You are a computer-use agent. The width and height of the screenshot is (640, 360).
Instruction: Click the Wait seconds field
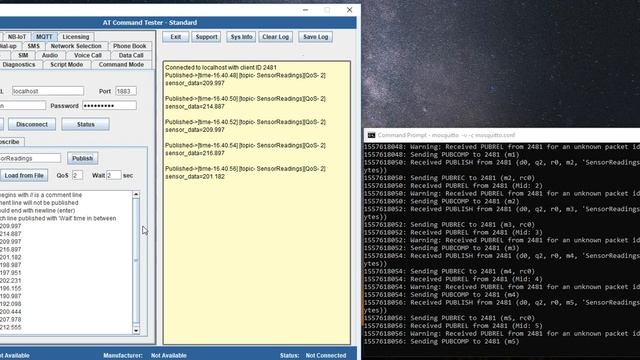click(x=113, y=176)
